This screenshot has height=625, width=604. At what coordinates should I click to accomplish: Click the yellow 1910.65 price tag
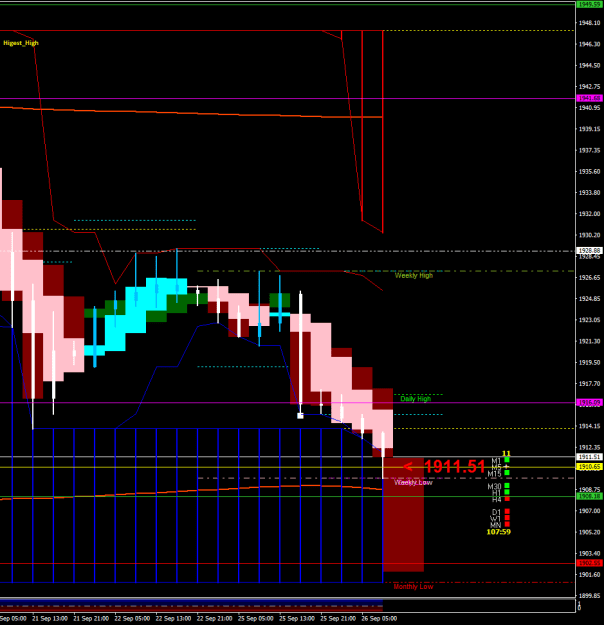(590, 467)
